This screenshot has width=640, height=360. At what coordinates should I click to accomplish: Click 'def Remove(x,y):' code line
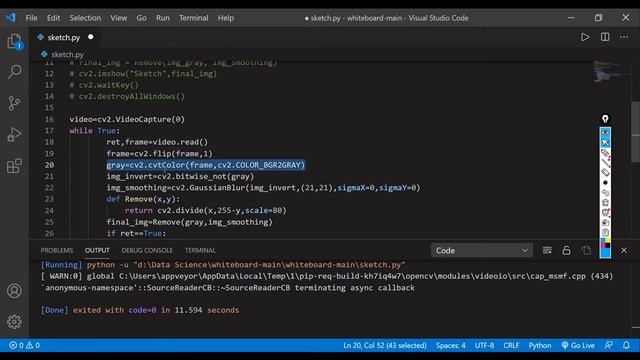pyautogui.click(x=143, y=199)
